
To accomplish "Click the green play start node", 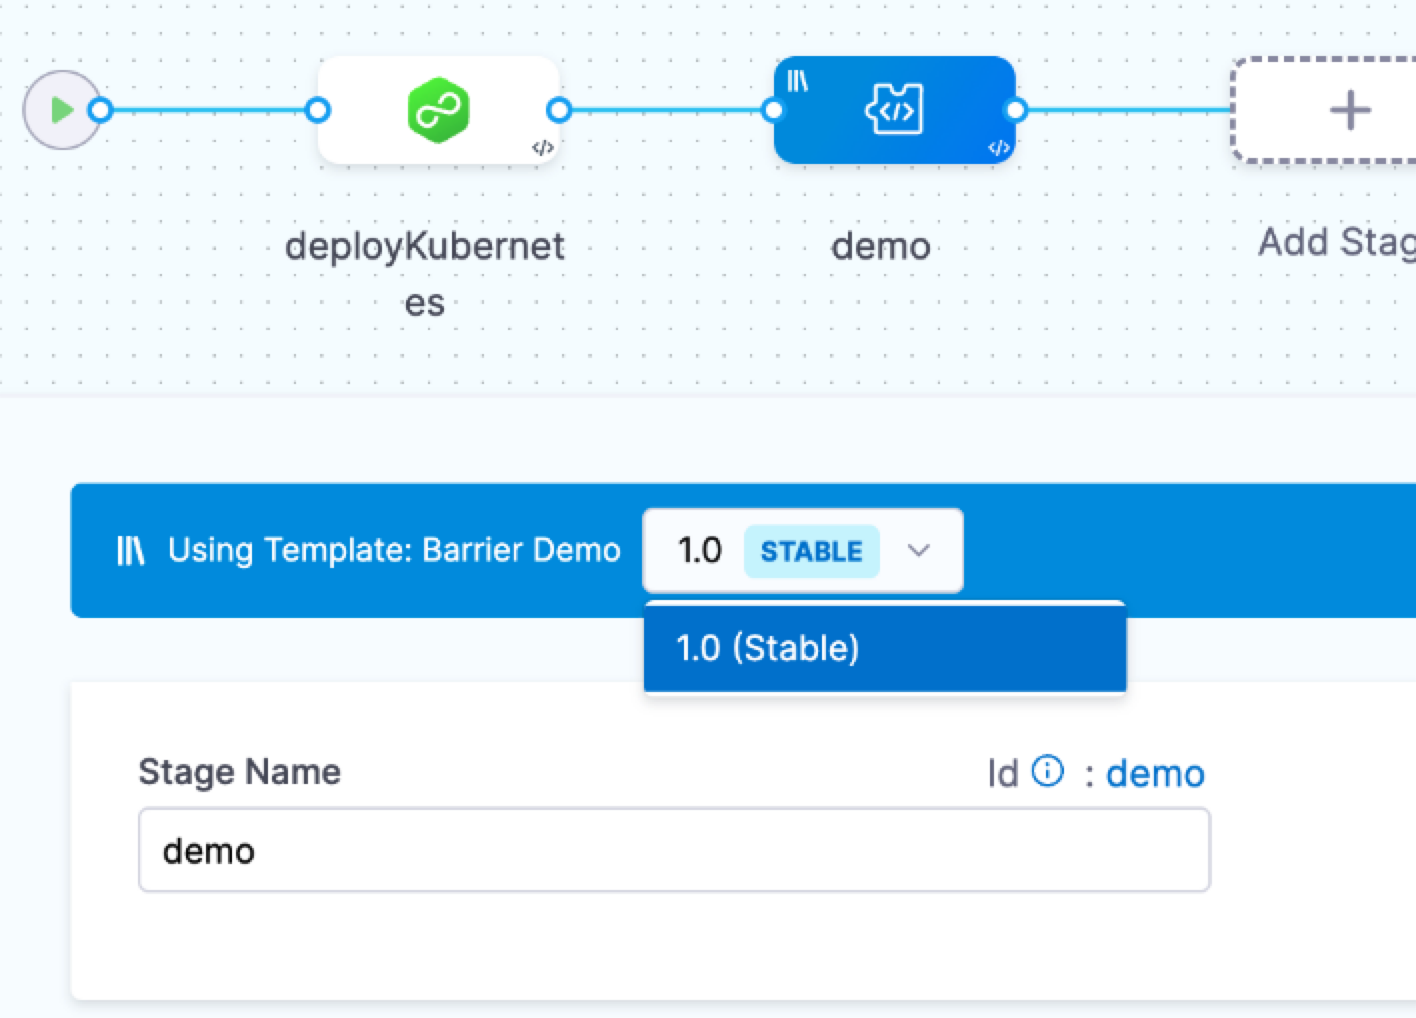I will click(x=62, y=110).
